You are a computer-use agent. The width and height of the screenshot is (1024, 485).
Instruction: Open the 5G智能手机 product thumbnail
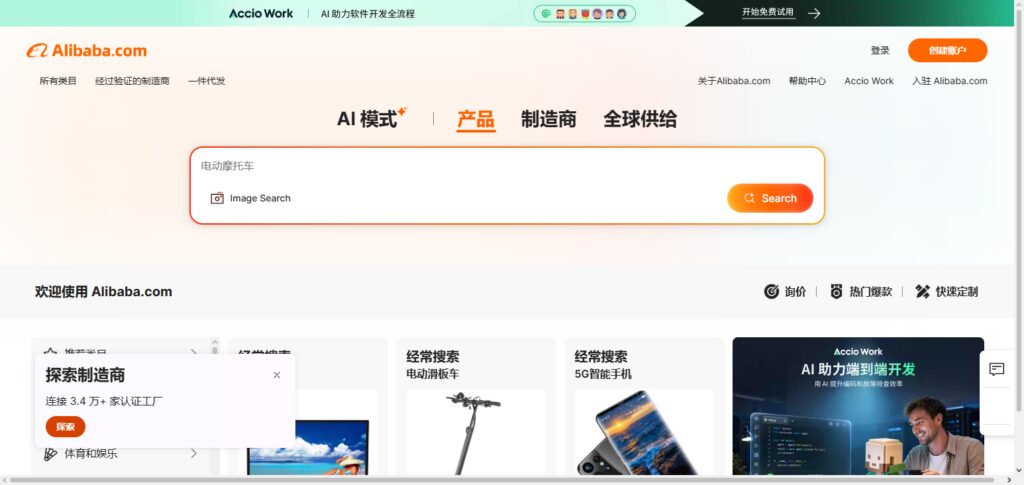(644, 432)
